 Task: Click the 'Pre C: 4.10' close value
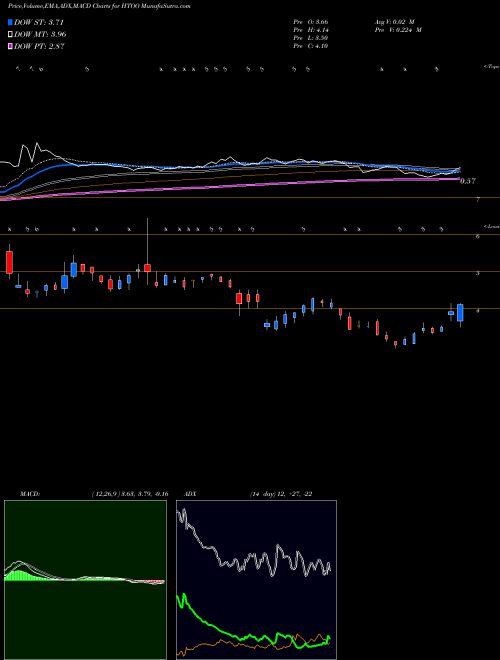click(x=311, y=46)
